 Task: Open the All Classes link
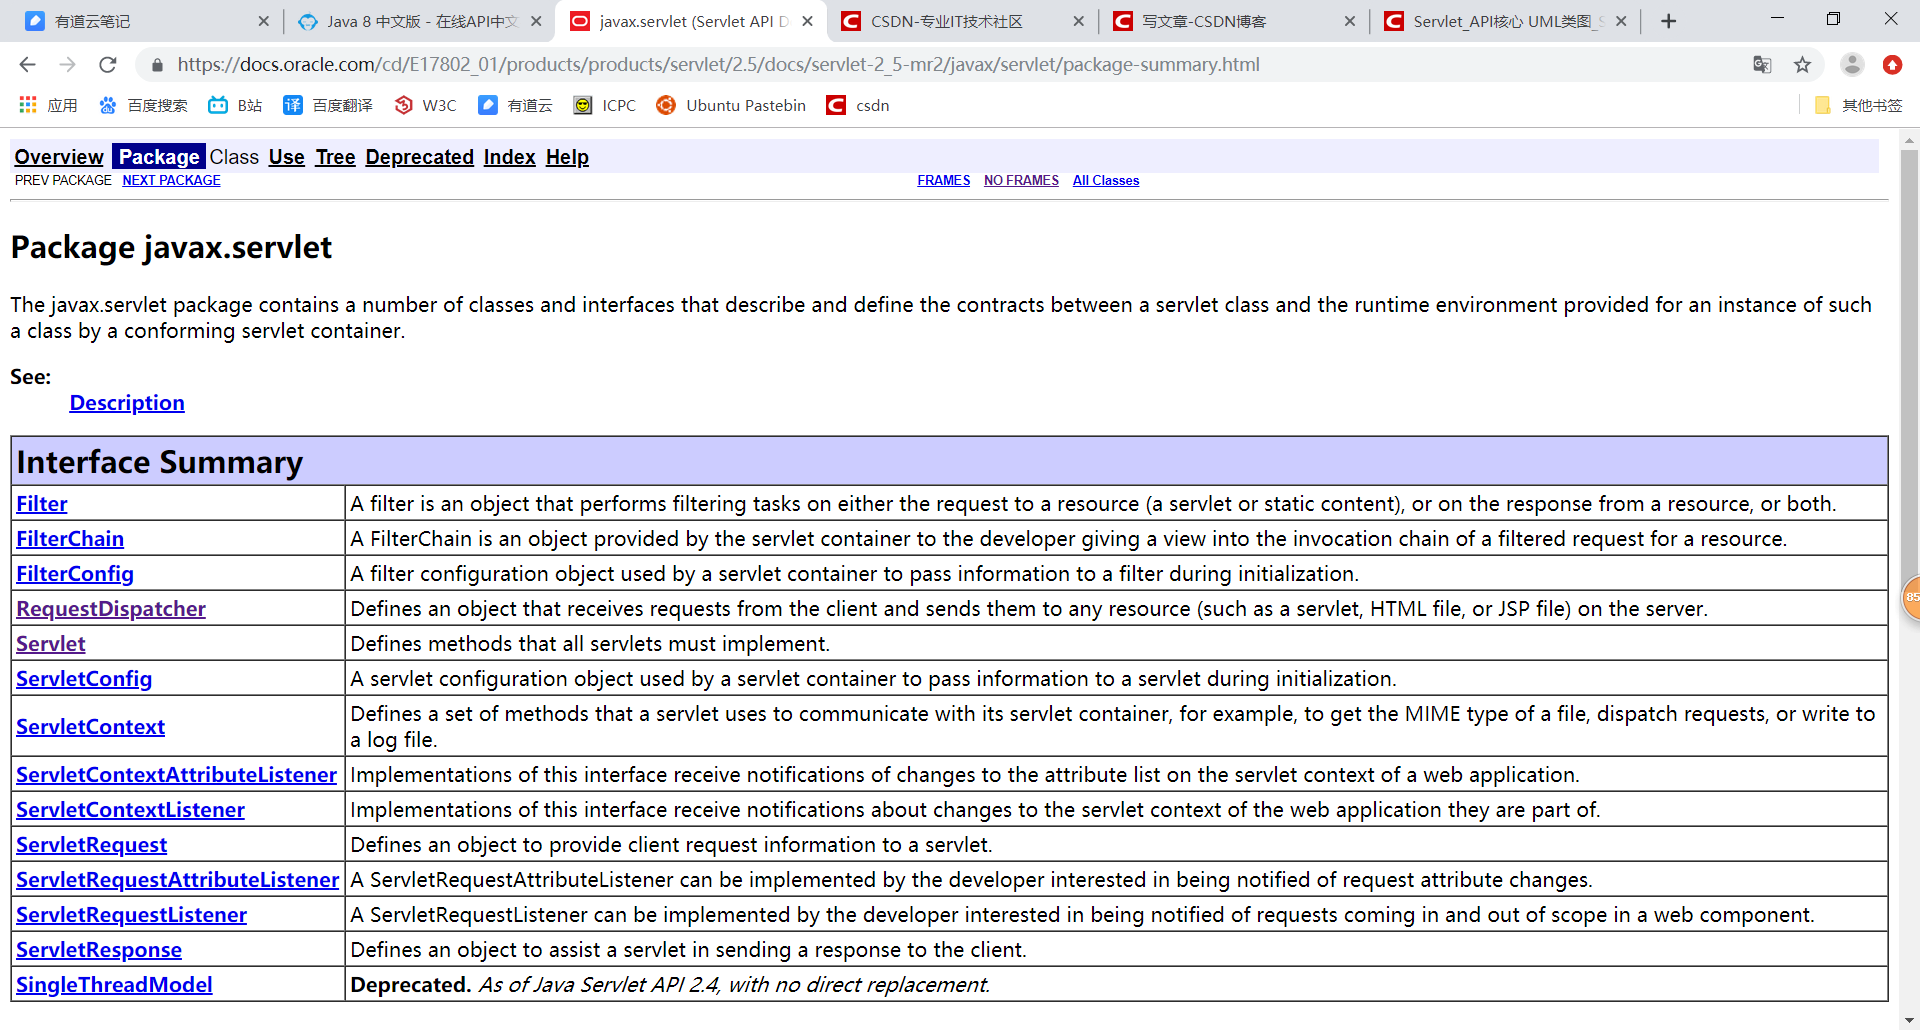click(1105, 180)
